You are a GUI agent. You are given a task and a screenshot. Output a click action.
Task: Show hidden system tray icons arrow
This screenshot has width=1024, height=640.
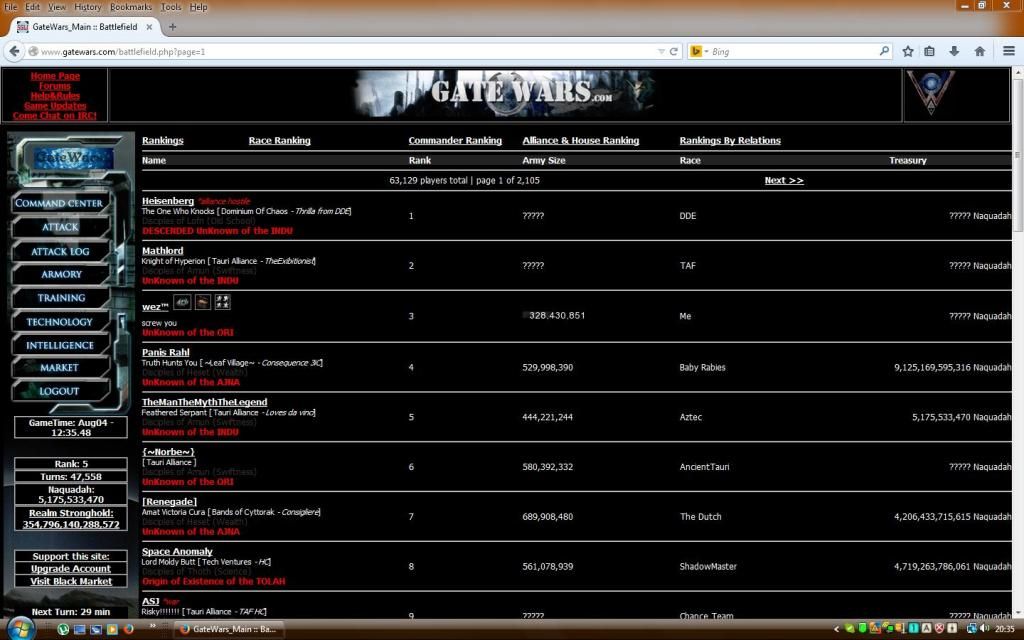click(x=835, y=629)
